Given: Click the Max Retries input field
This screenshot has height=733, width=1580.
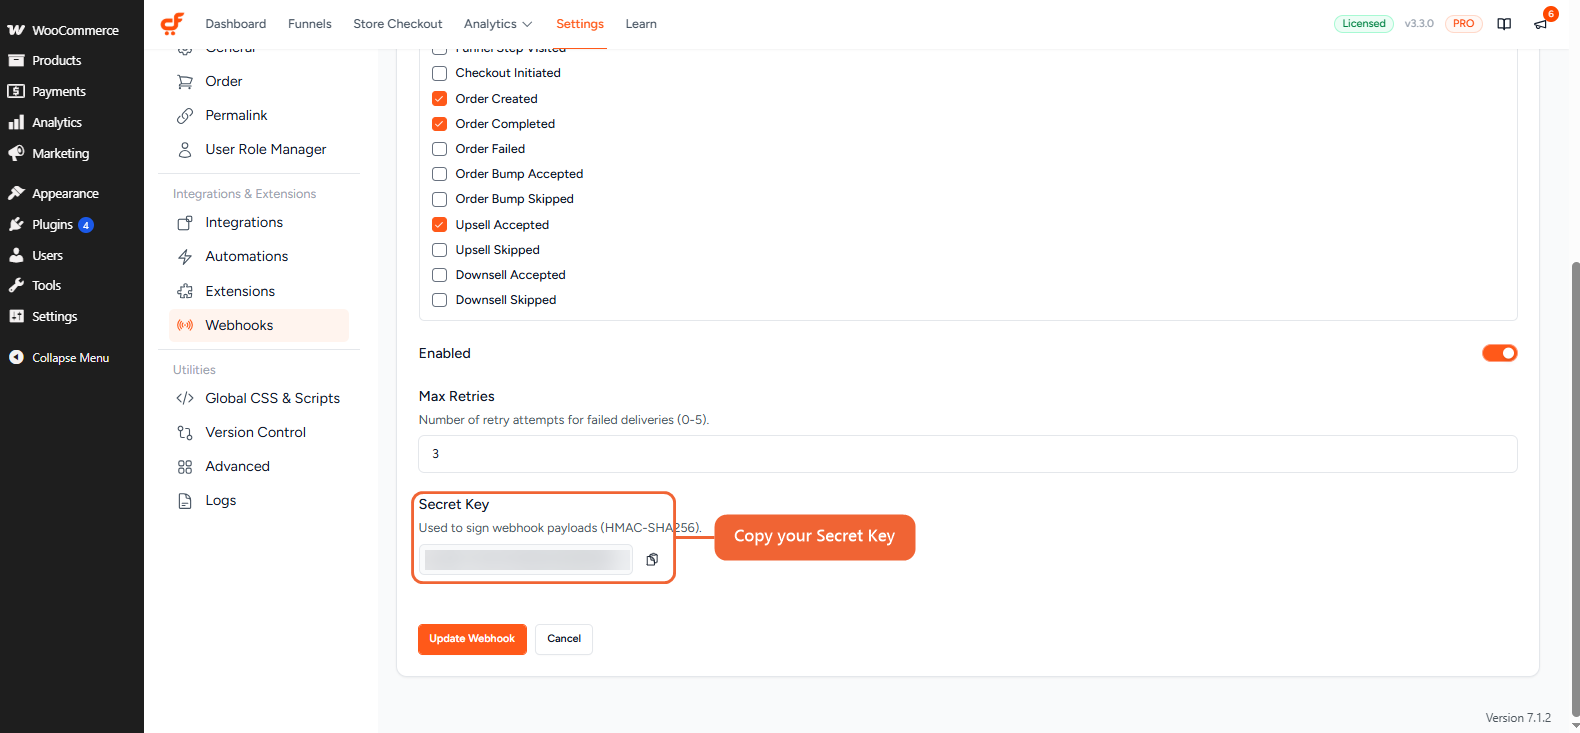Looking at the screenshot, I should click(968, 454).
